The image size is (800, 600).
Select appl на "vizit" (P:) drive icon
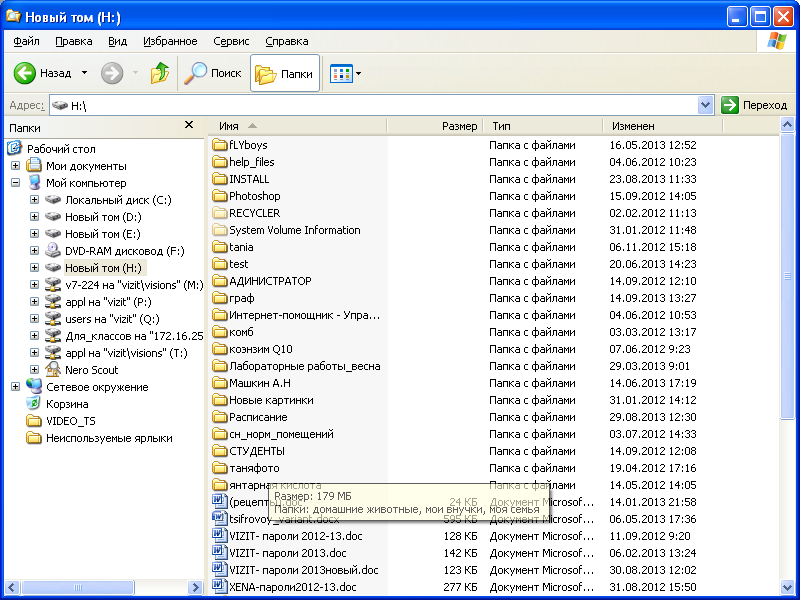tap(53, 302)
